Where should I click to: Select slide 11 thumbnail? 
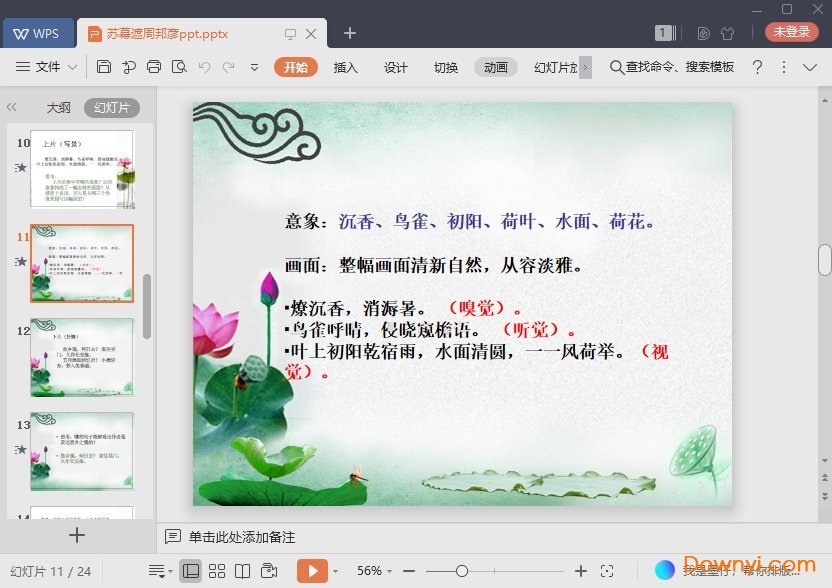pos(82,263)
